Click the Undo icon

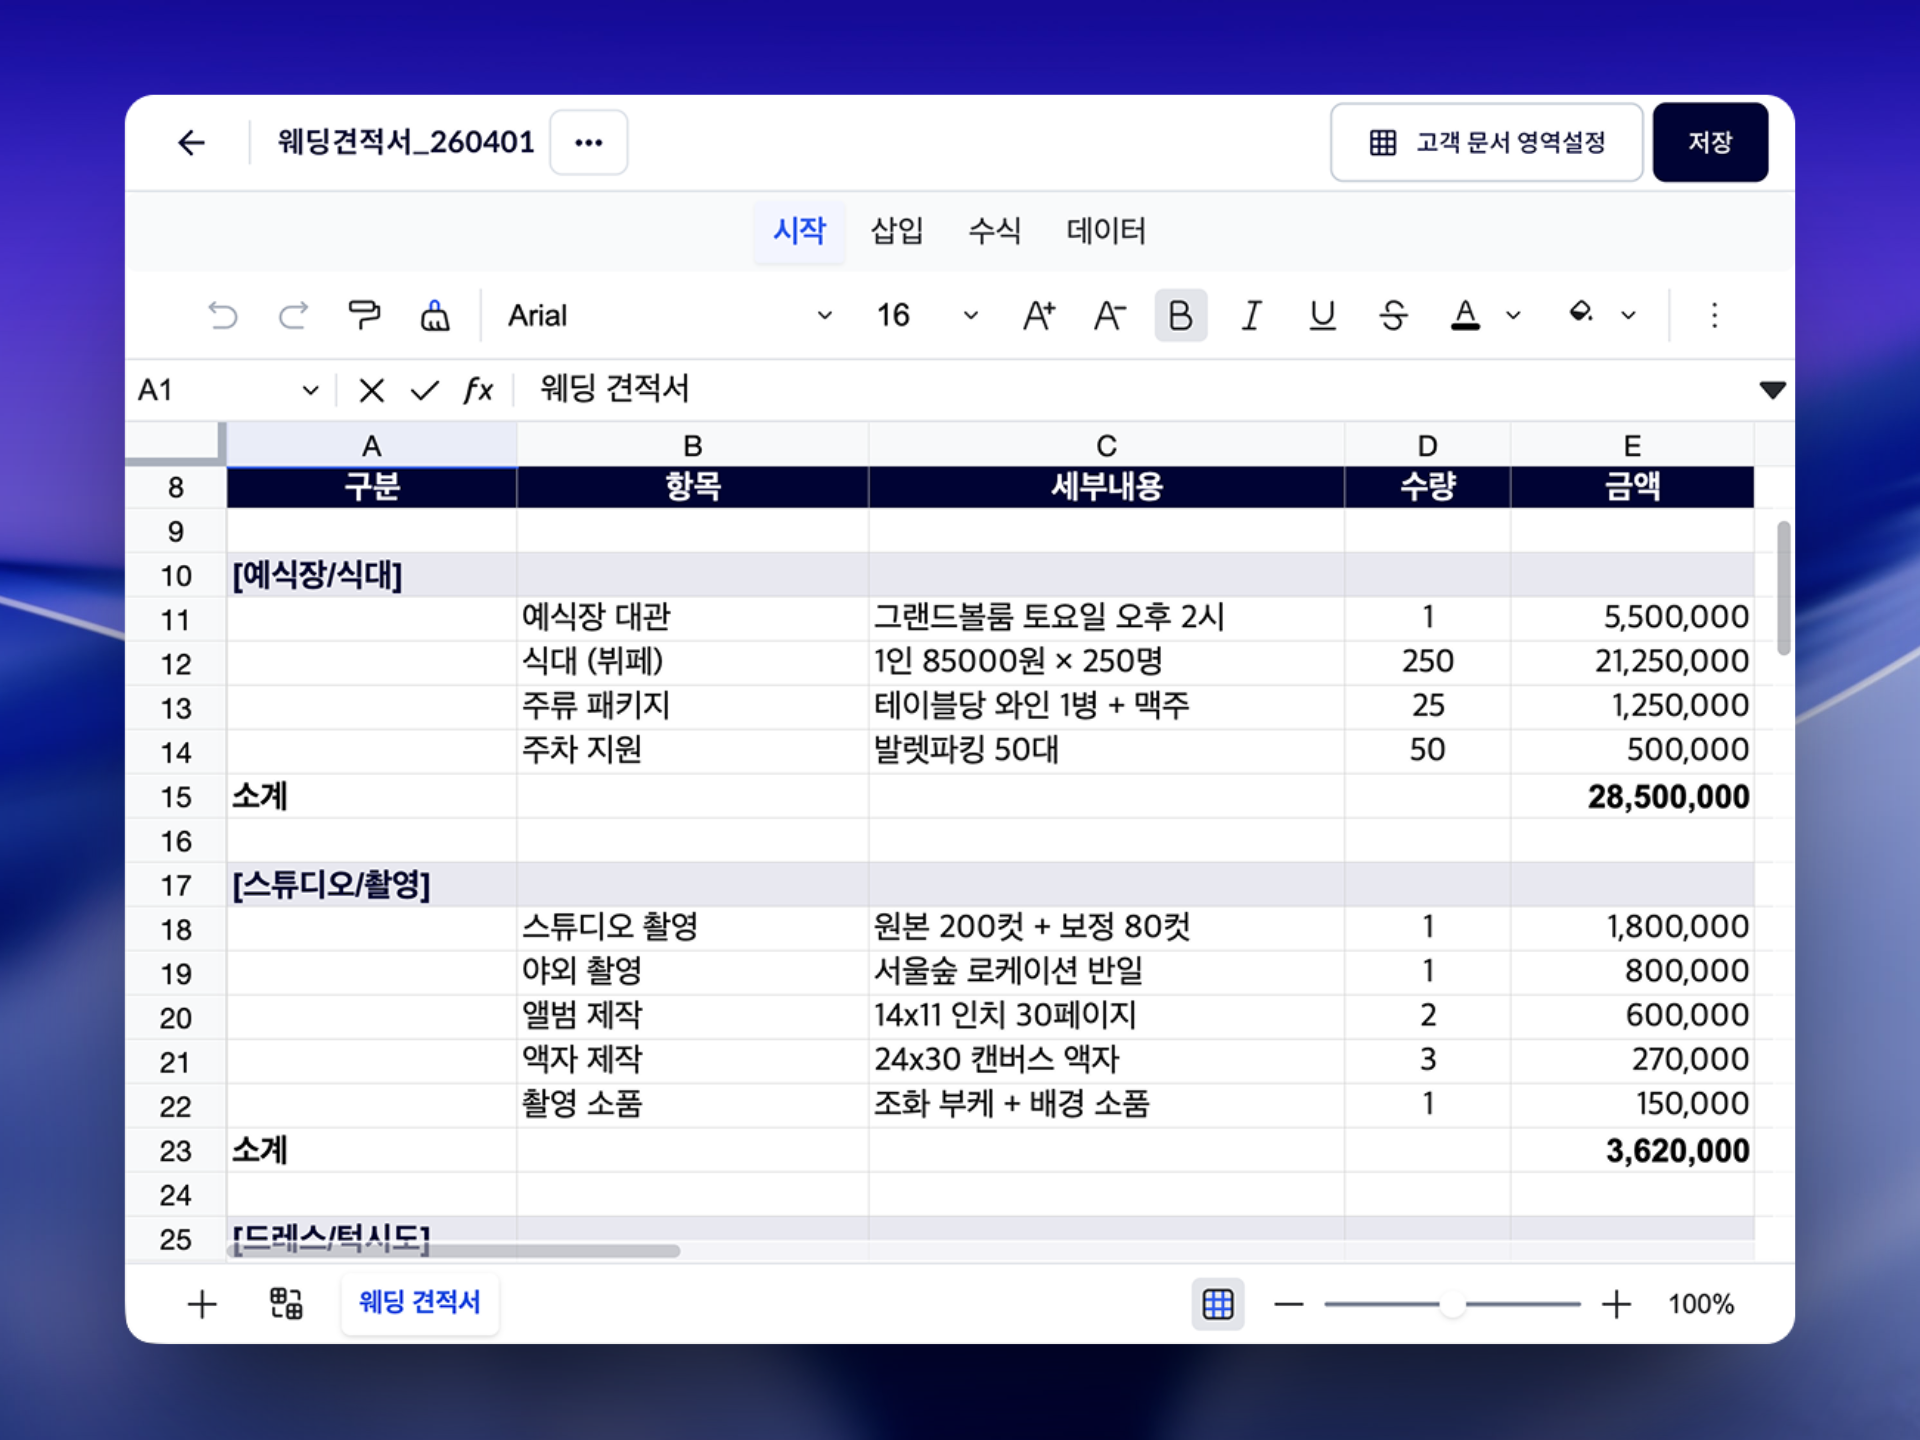[x=224, y=315]
